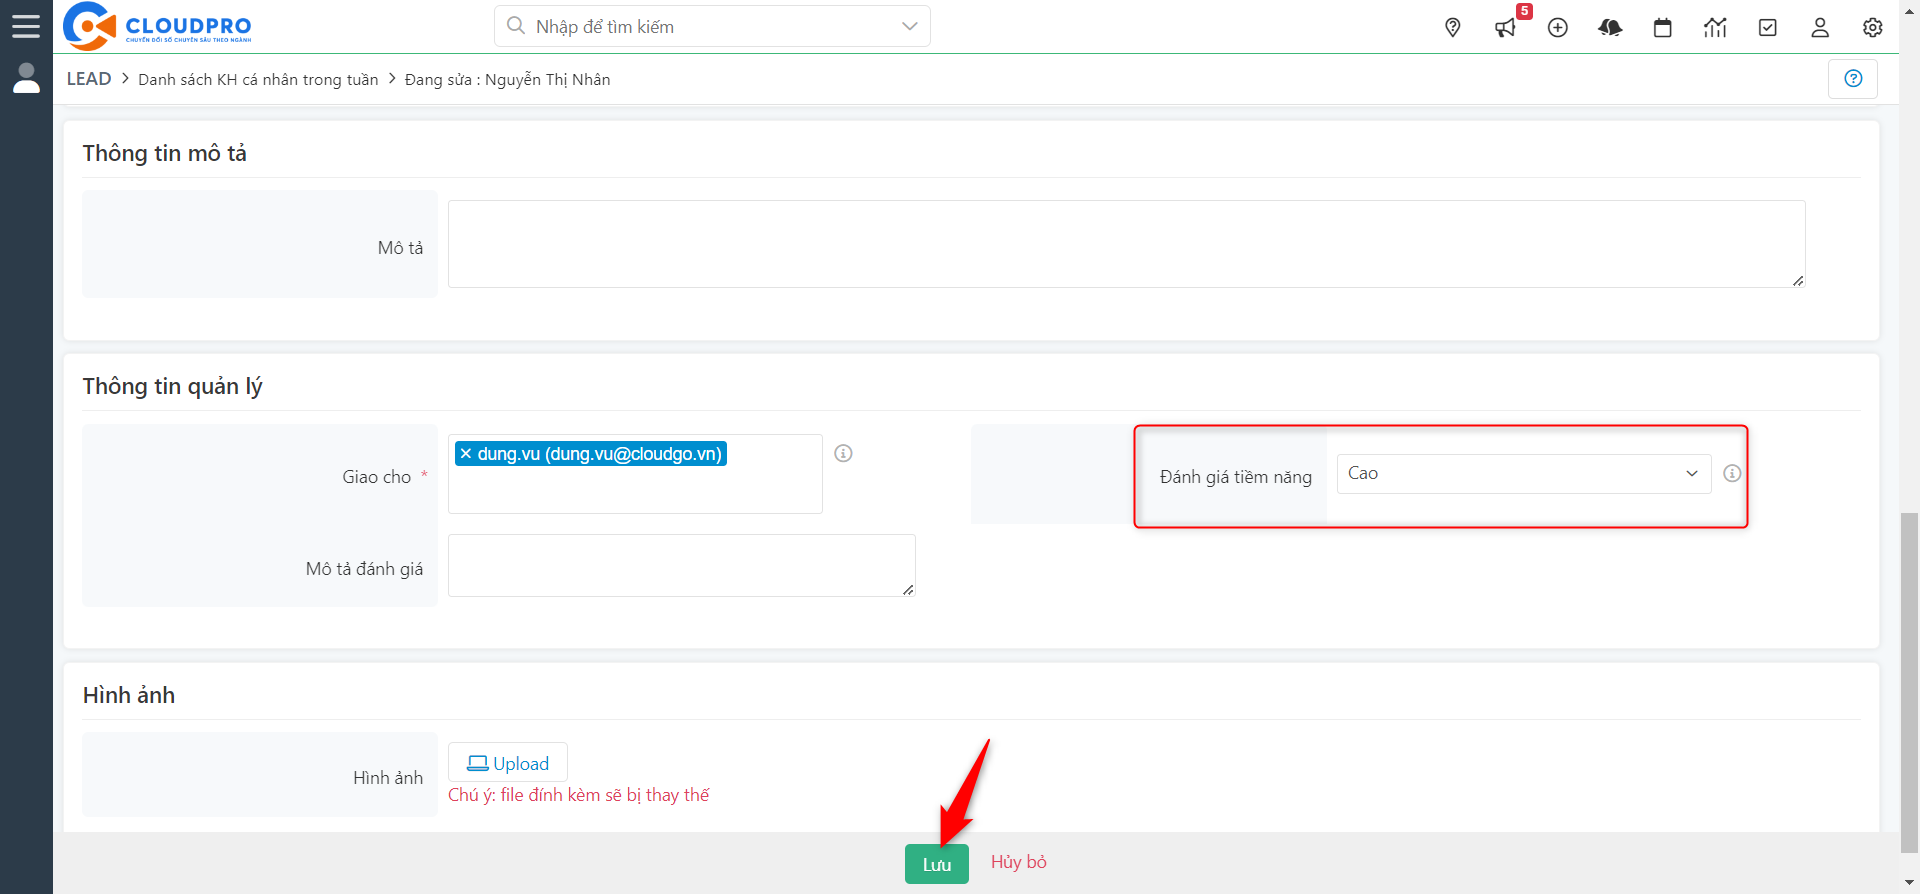Click the help question mark button

point(1853,78)
